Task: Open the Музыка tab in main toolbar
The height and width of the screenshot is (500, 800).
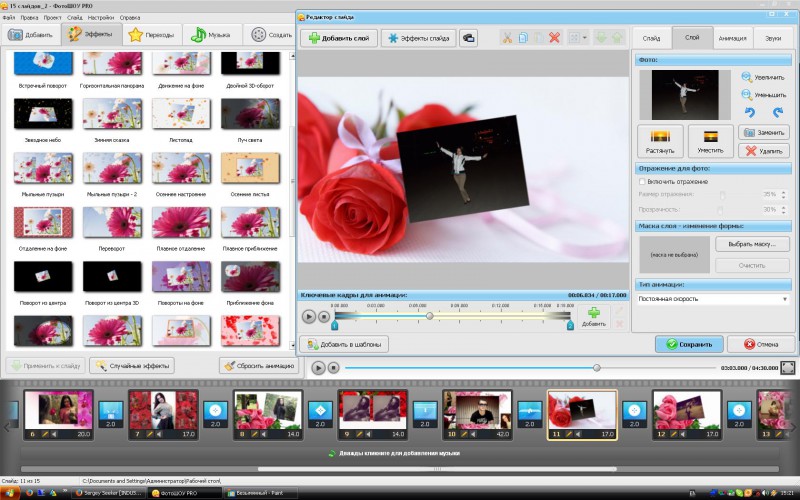Action: tap(211, 35)
